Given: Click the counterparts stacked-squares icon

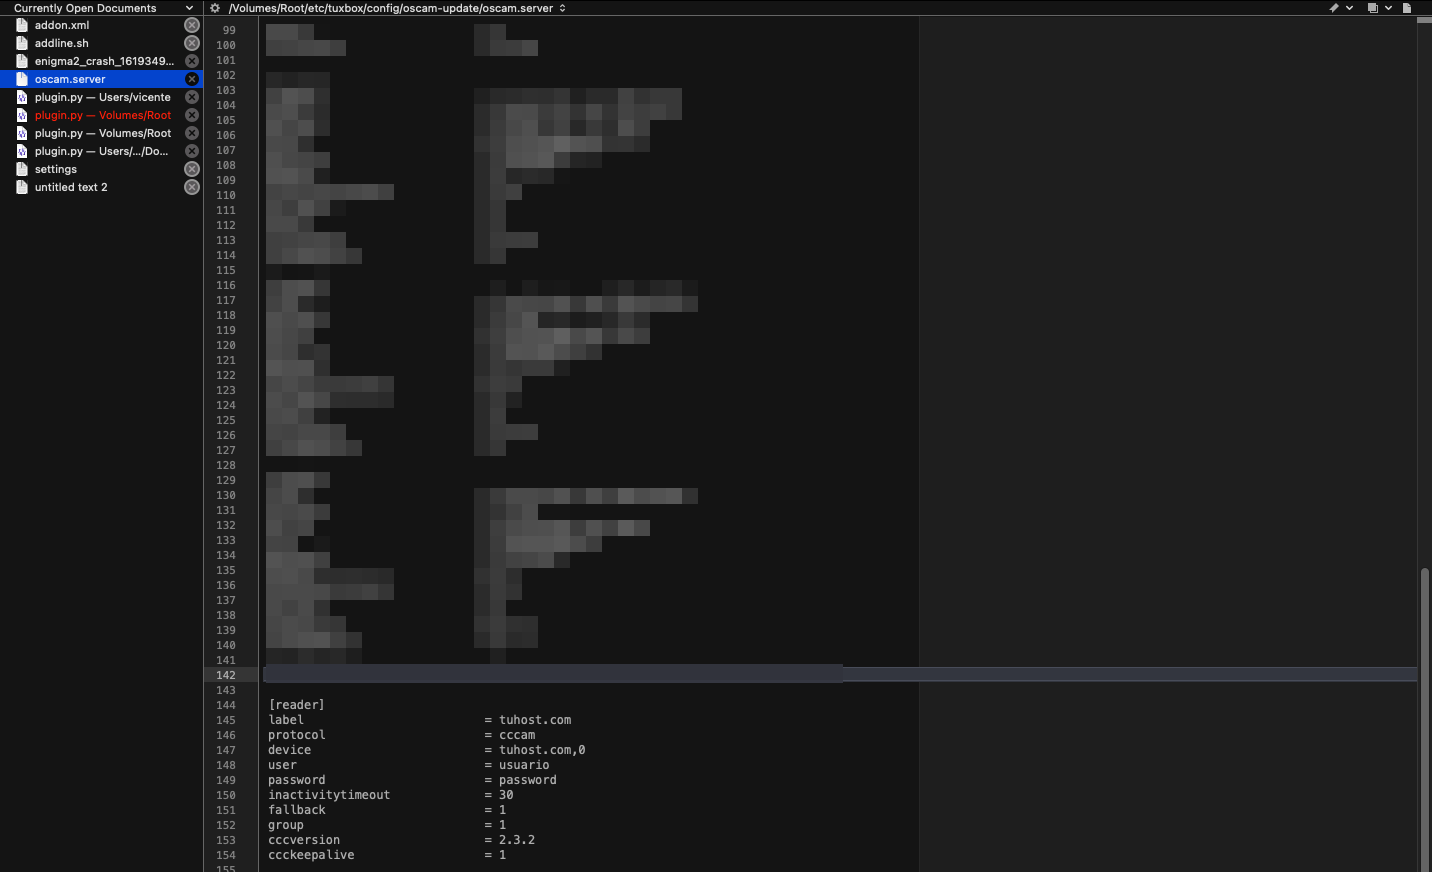Looking at the screenshot, I should (1372, 8).
